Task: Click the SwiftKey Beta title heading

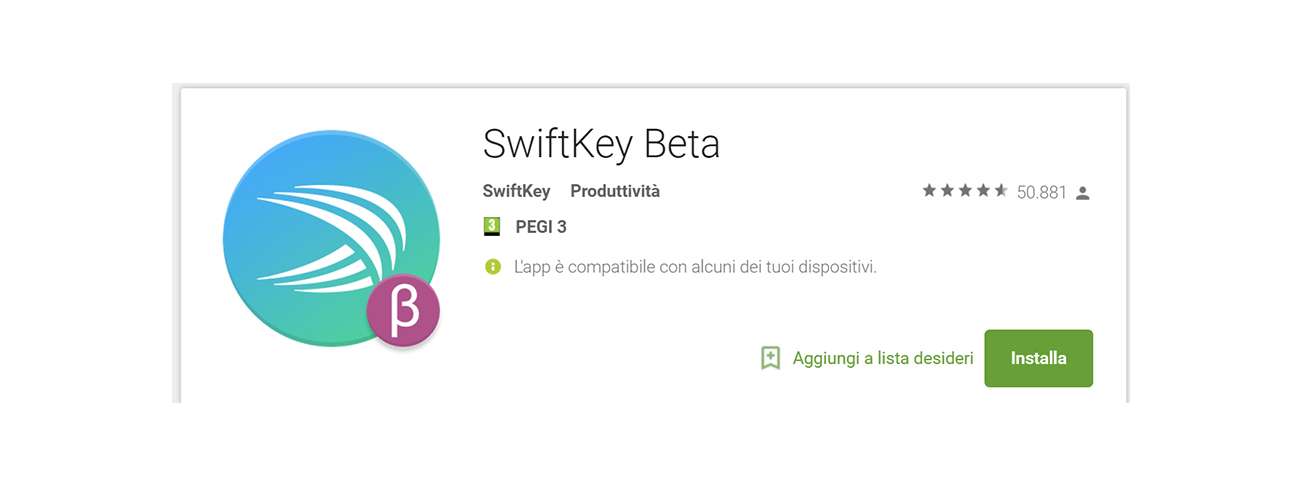Action: click(x=601, y=144)
